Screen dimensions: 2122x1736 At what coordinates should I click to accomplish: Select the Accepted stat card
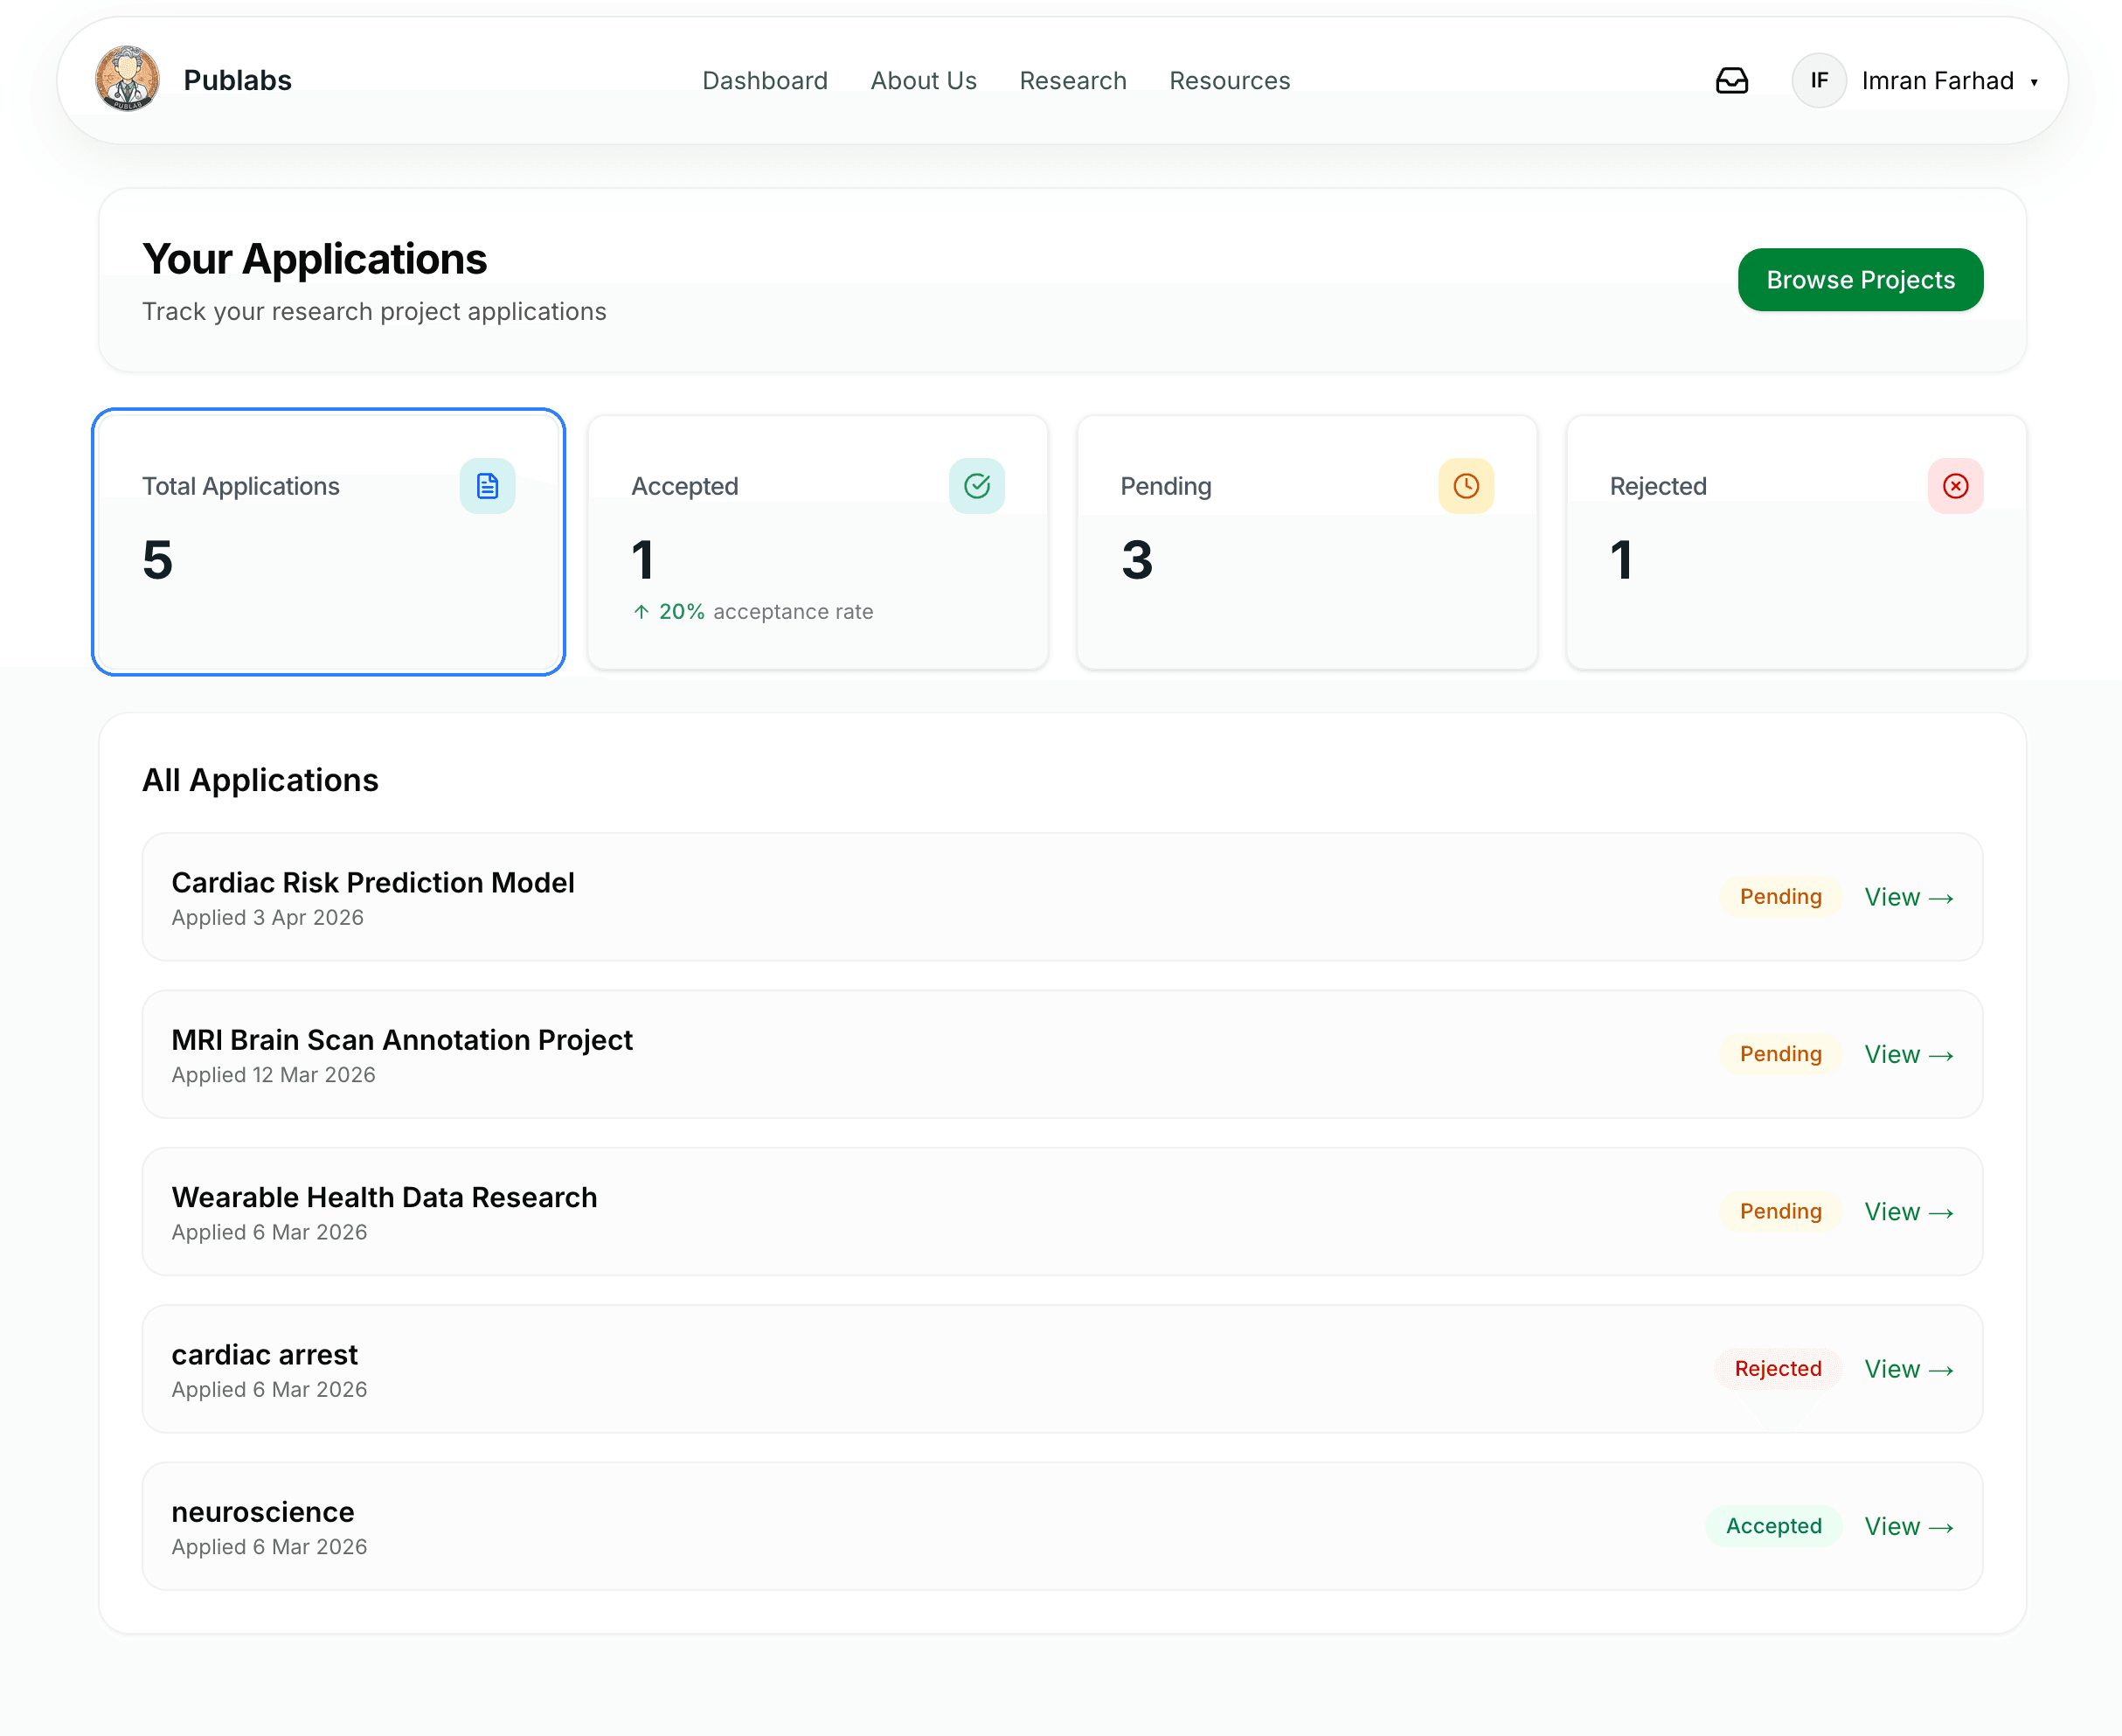click(817, 542)
